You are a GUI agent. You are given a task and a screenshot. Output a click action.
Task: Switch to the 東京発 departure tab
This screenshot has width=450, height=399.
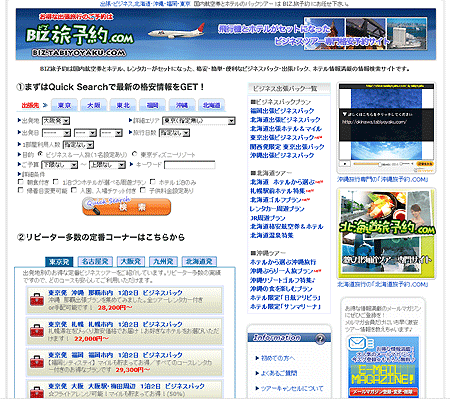click(59, 262)
